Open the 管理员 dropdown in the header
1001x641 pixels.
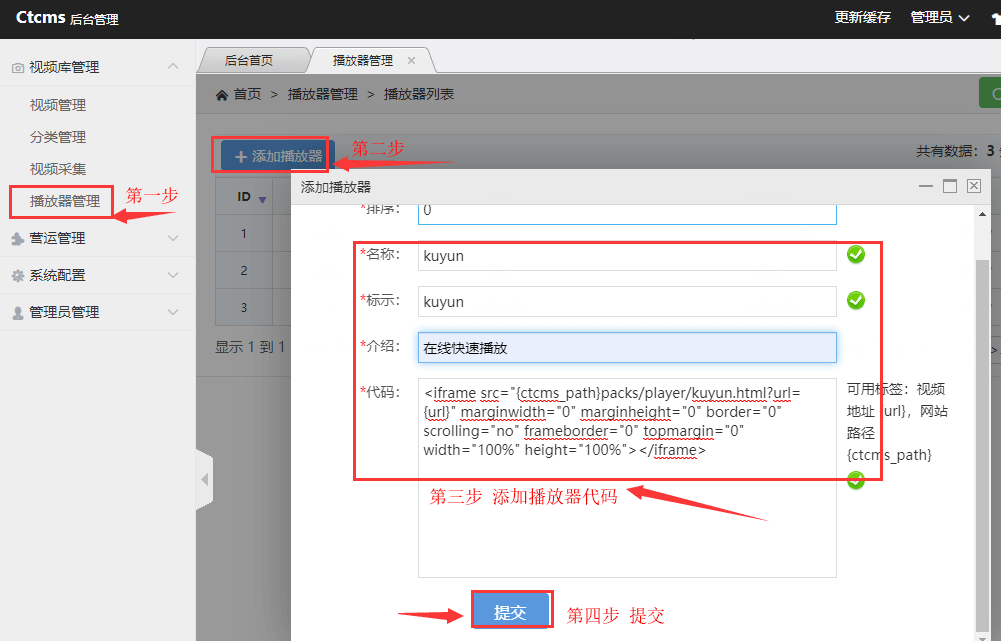(939, 17)
